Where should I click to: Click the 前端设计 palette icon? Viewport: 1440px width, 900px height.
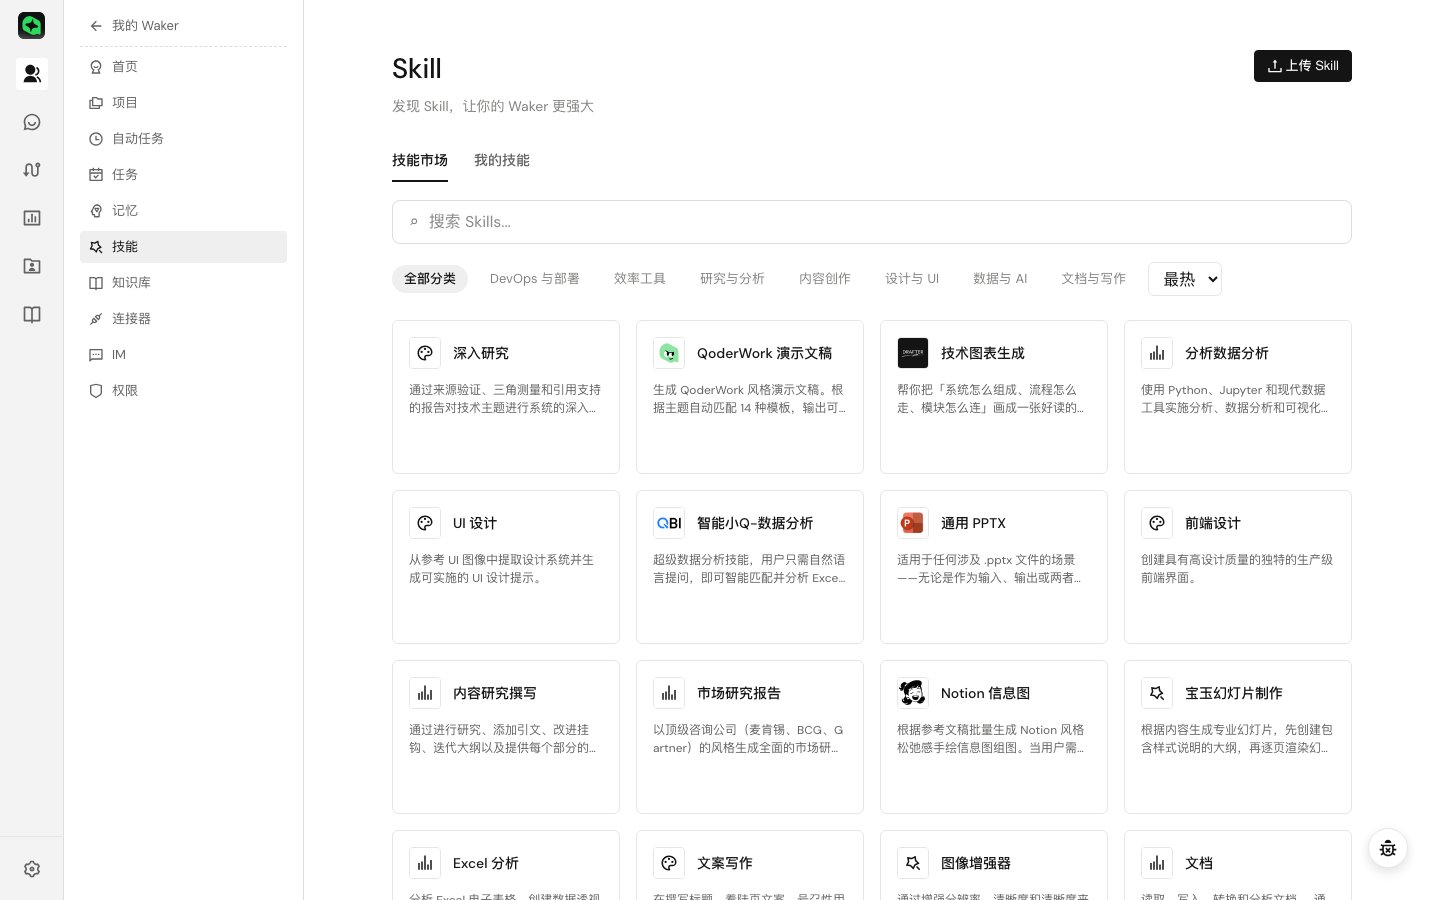(x=1157, y=523)
